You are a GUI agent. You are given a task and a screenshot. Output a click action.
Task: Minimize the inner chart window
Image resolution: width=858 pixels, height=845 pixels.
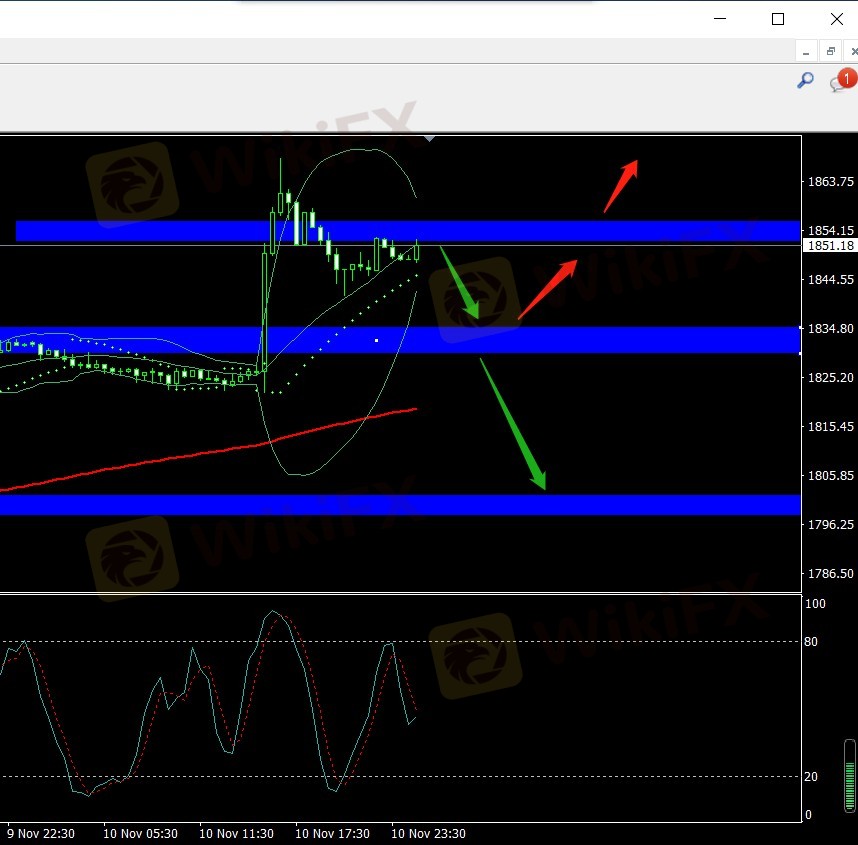click(x=806, y=51)
